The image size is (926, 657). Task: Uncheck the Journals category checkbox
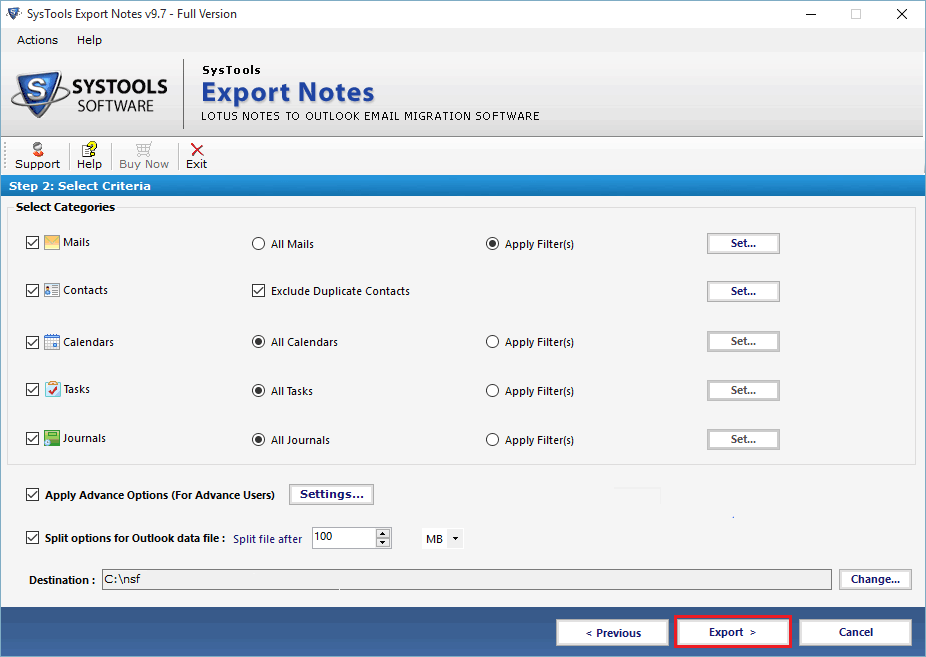click(x=32, y=439)
